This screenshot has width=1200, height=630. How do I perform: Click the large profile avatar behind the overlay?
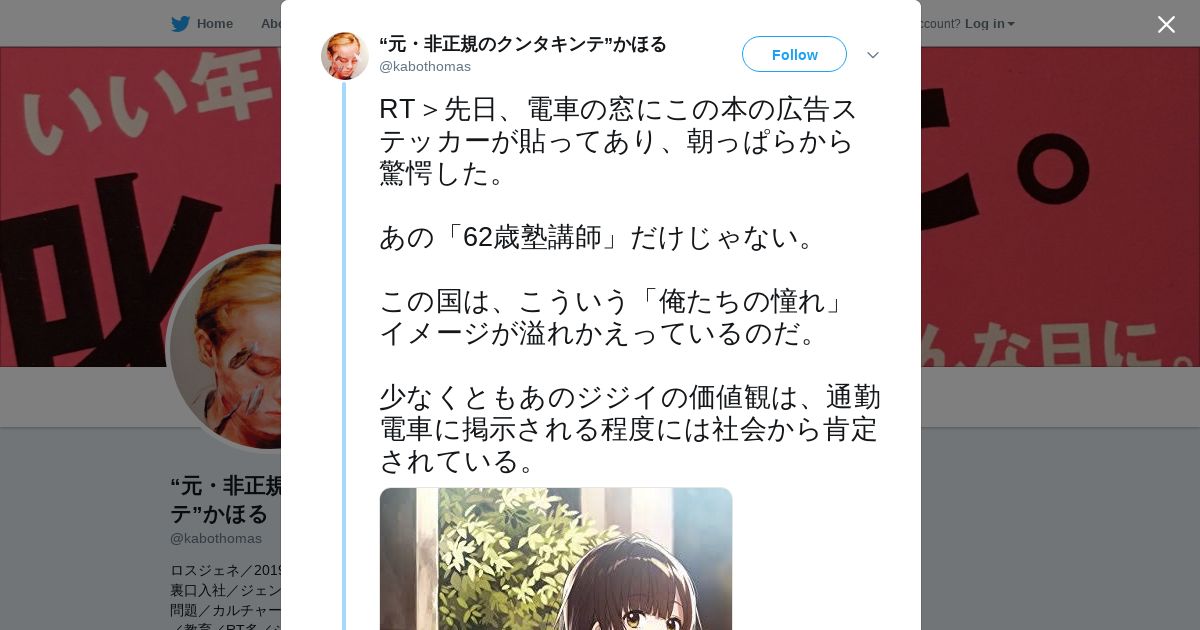click(x=225, y=349)
